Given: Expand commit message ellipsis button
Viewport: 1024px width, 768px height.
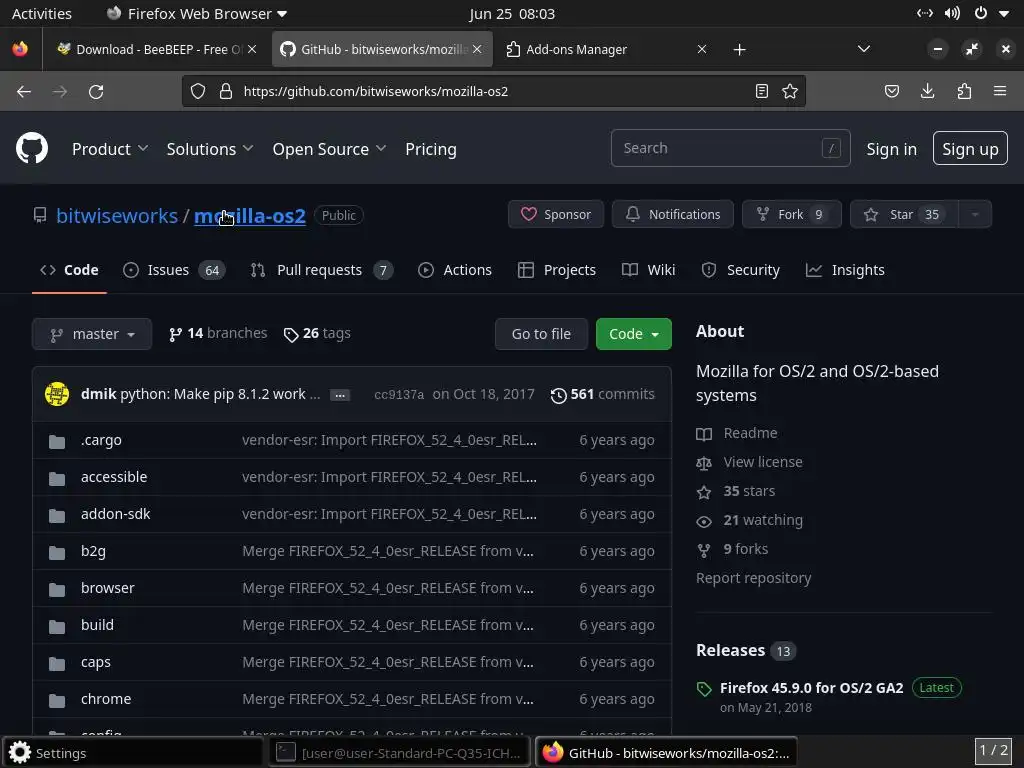Looking at the screenshot, I should pos(340,395).
